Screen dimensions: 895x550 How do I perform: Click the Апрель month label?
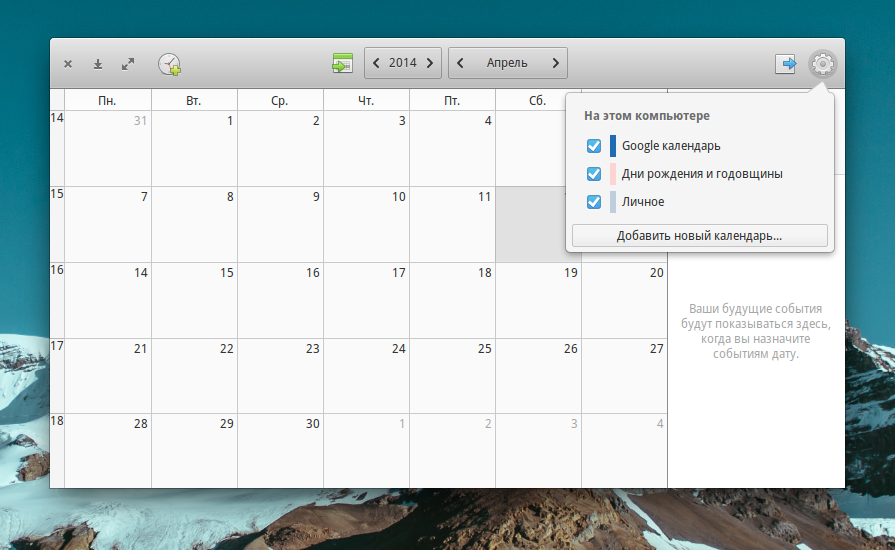pyautogui.click(x=507, y=63)
